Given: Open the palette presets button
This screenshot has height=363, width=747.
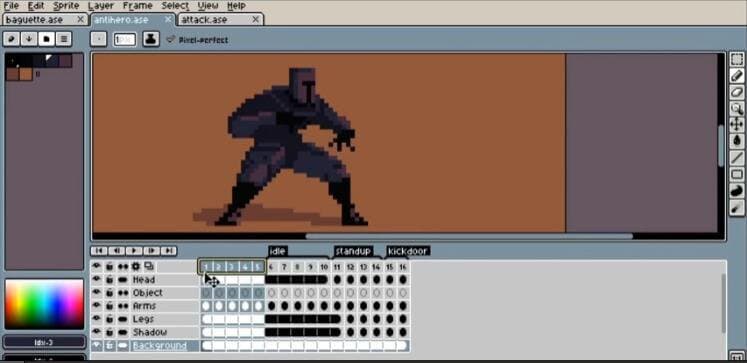Looking at the screenshot, I should click(x=46, y=39).
